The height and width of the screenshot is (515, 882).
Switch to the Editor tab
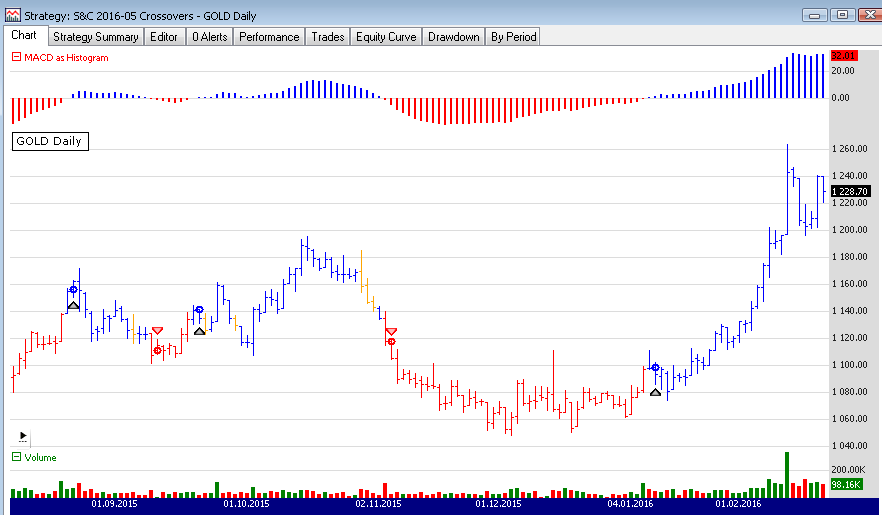tap(164, 37)
